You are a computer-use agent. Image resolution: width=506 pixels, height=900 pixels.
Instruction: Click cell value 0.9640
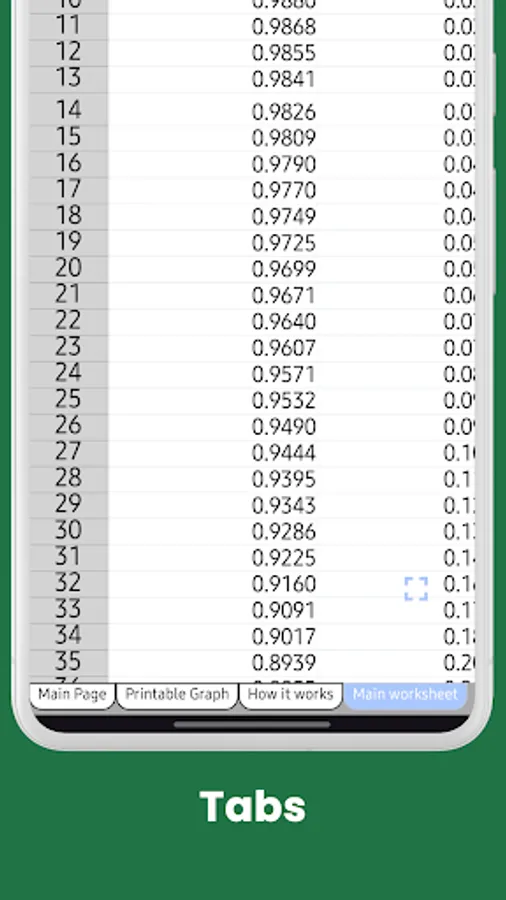point(284,323)
